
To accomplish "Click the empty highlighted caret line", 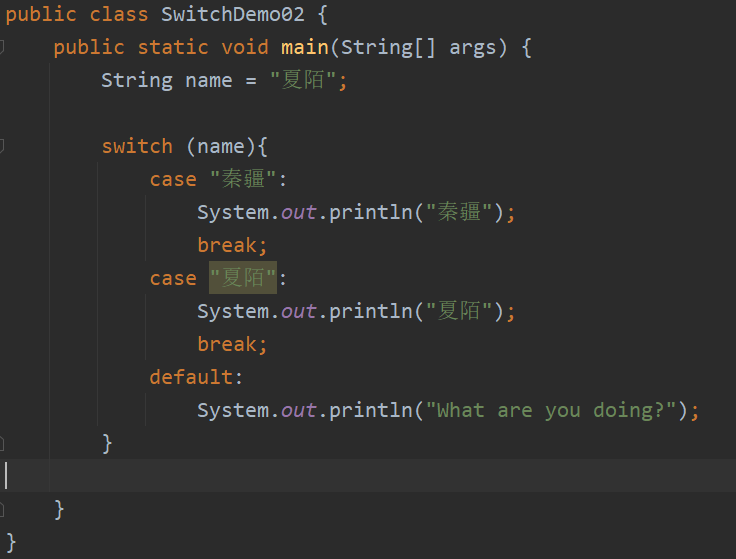I will (368, 475).
